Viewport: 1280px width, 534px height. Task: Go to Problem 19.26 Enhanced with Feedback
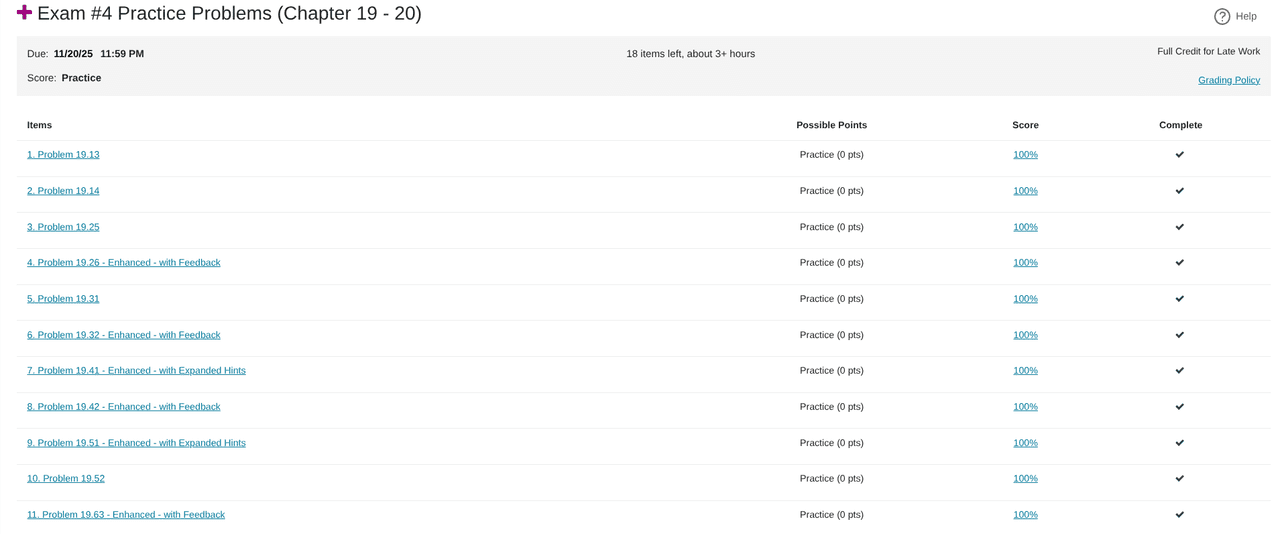pyautogui.click(x=123, y=263)
